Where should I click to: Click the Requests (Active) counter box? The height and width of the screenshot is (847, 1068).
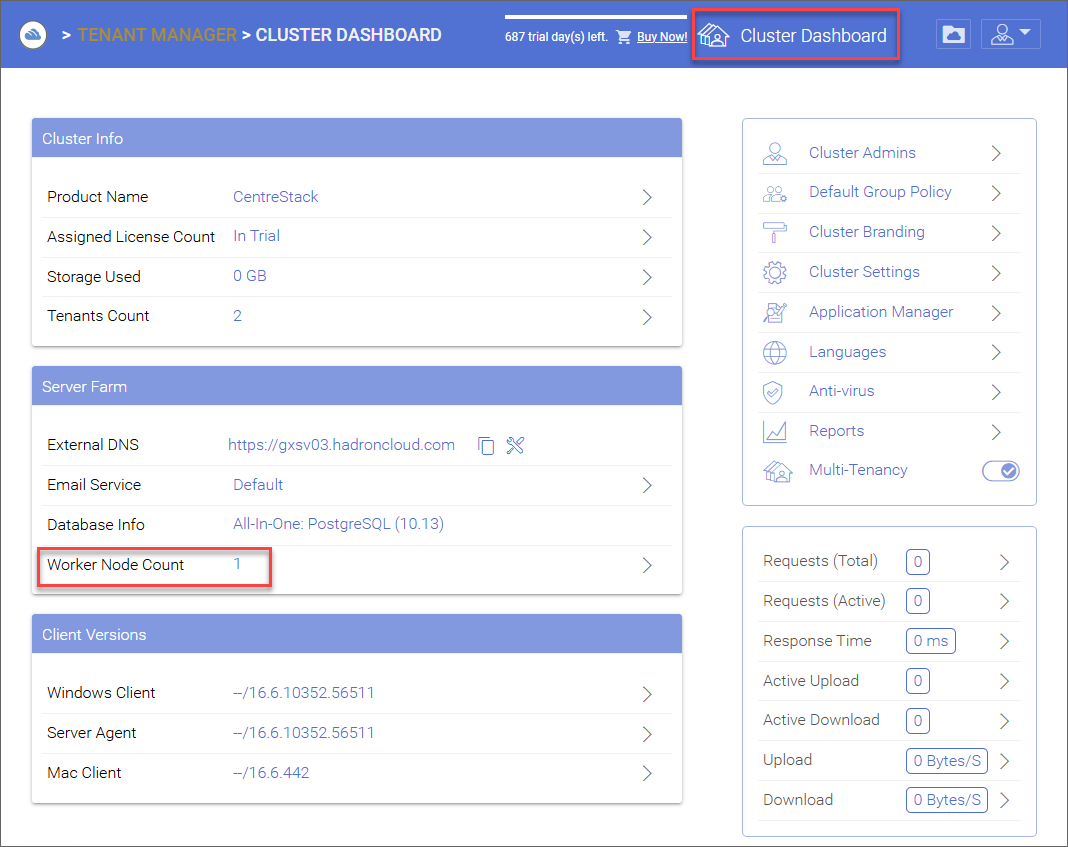click(x=917, y=601)
